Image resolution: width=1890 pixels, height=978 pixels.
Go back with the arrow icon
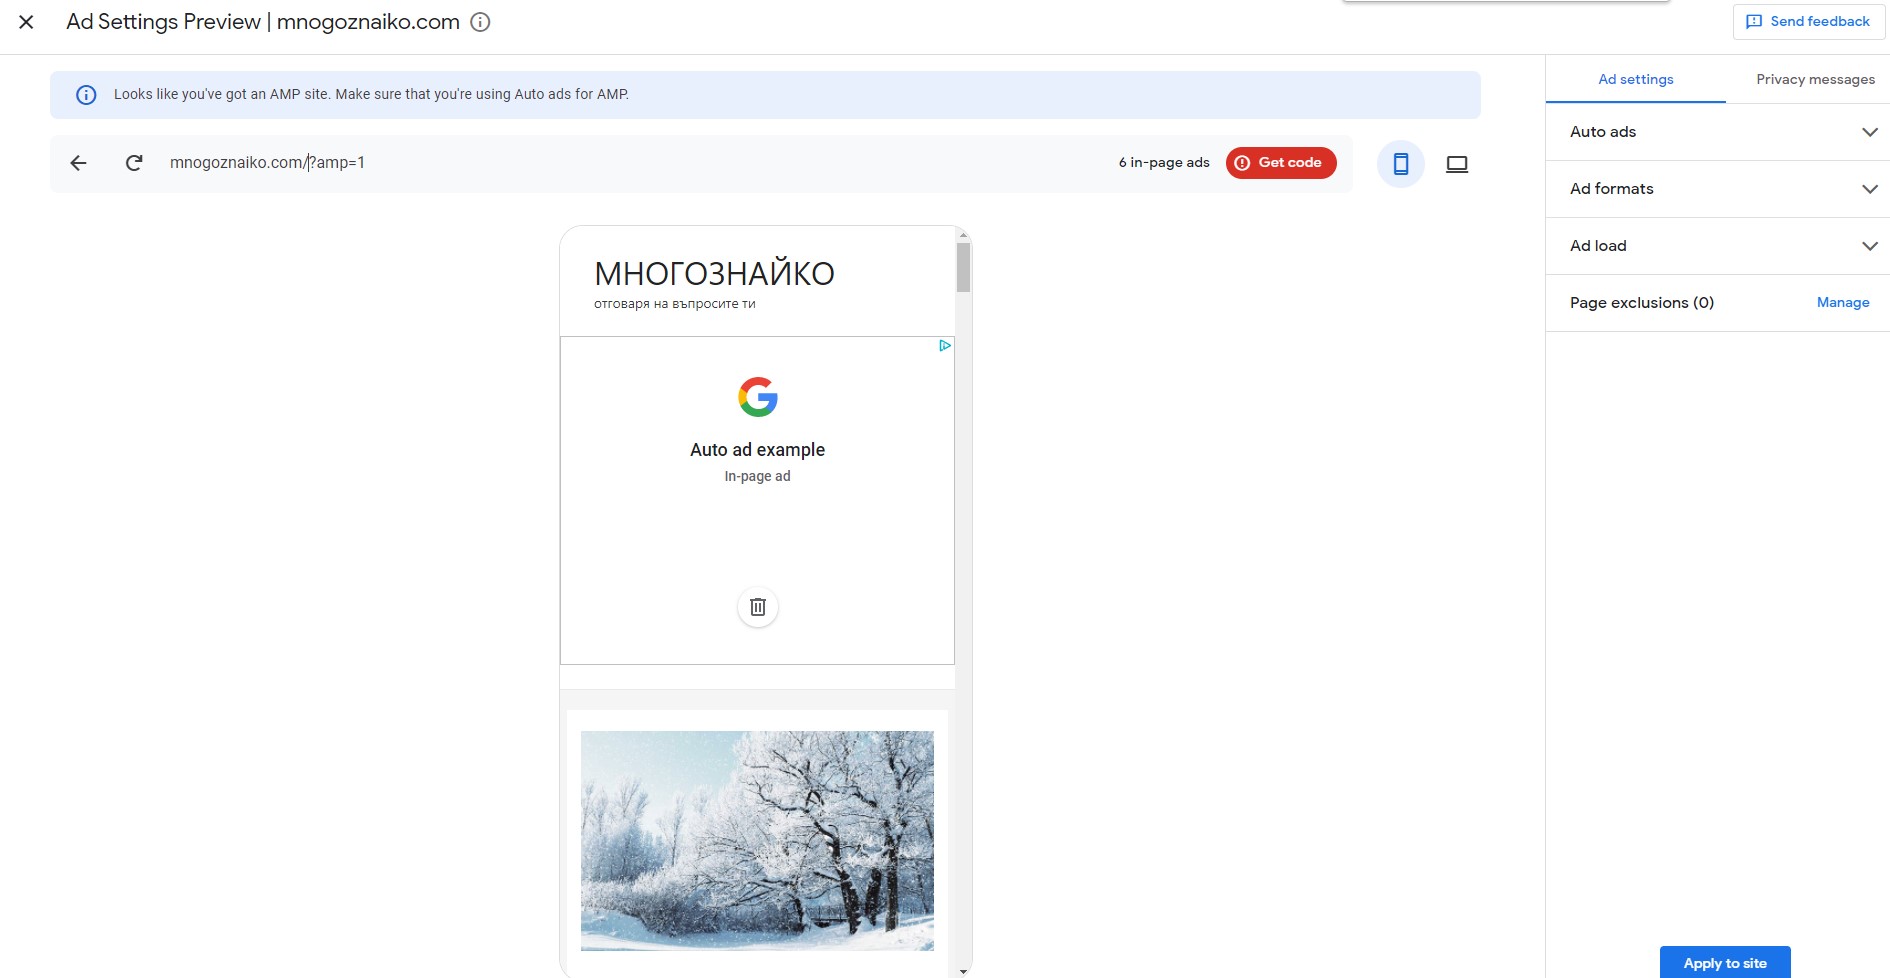(78, 163)
